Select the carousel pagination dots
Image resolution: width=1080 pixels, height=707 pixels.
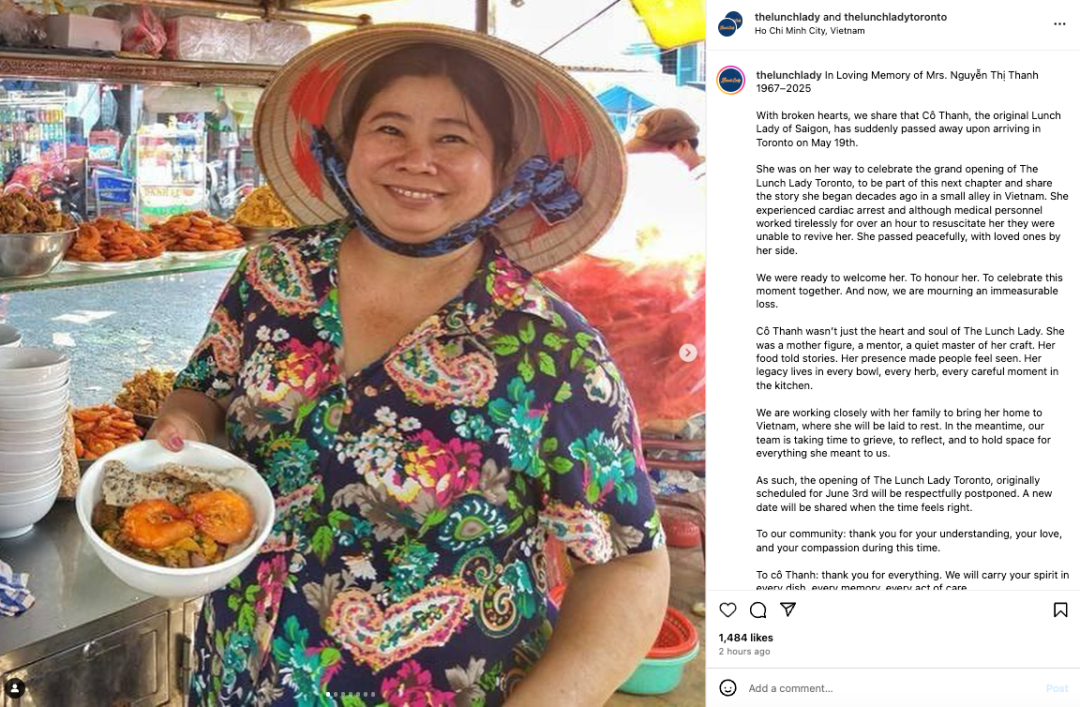click(x=351, y=695)
